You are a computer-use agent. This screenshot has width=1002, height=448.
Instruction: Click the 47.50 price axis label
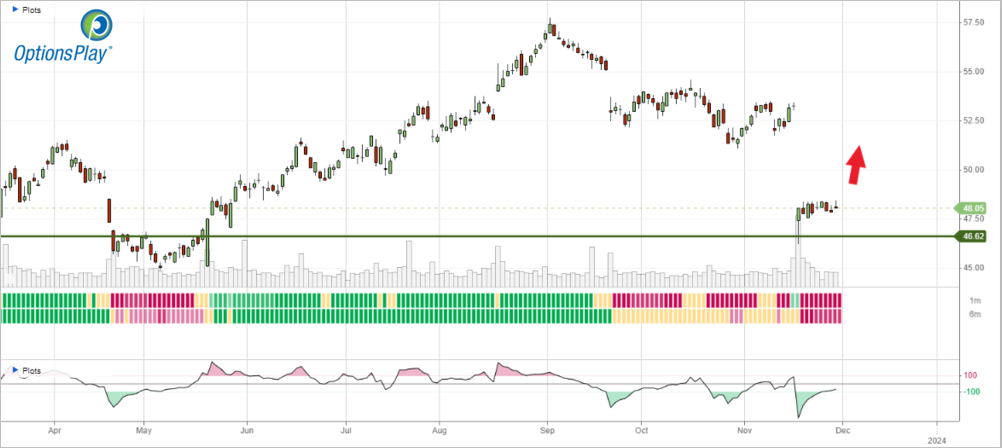(x=973, y=219)
